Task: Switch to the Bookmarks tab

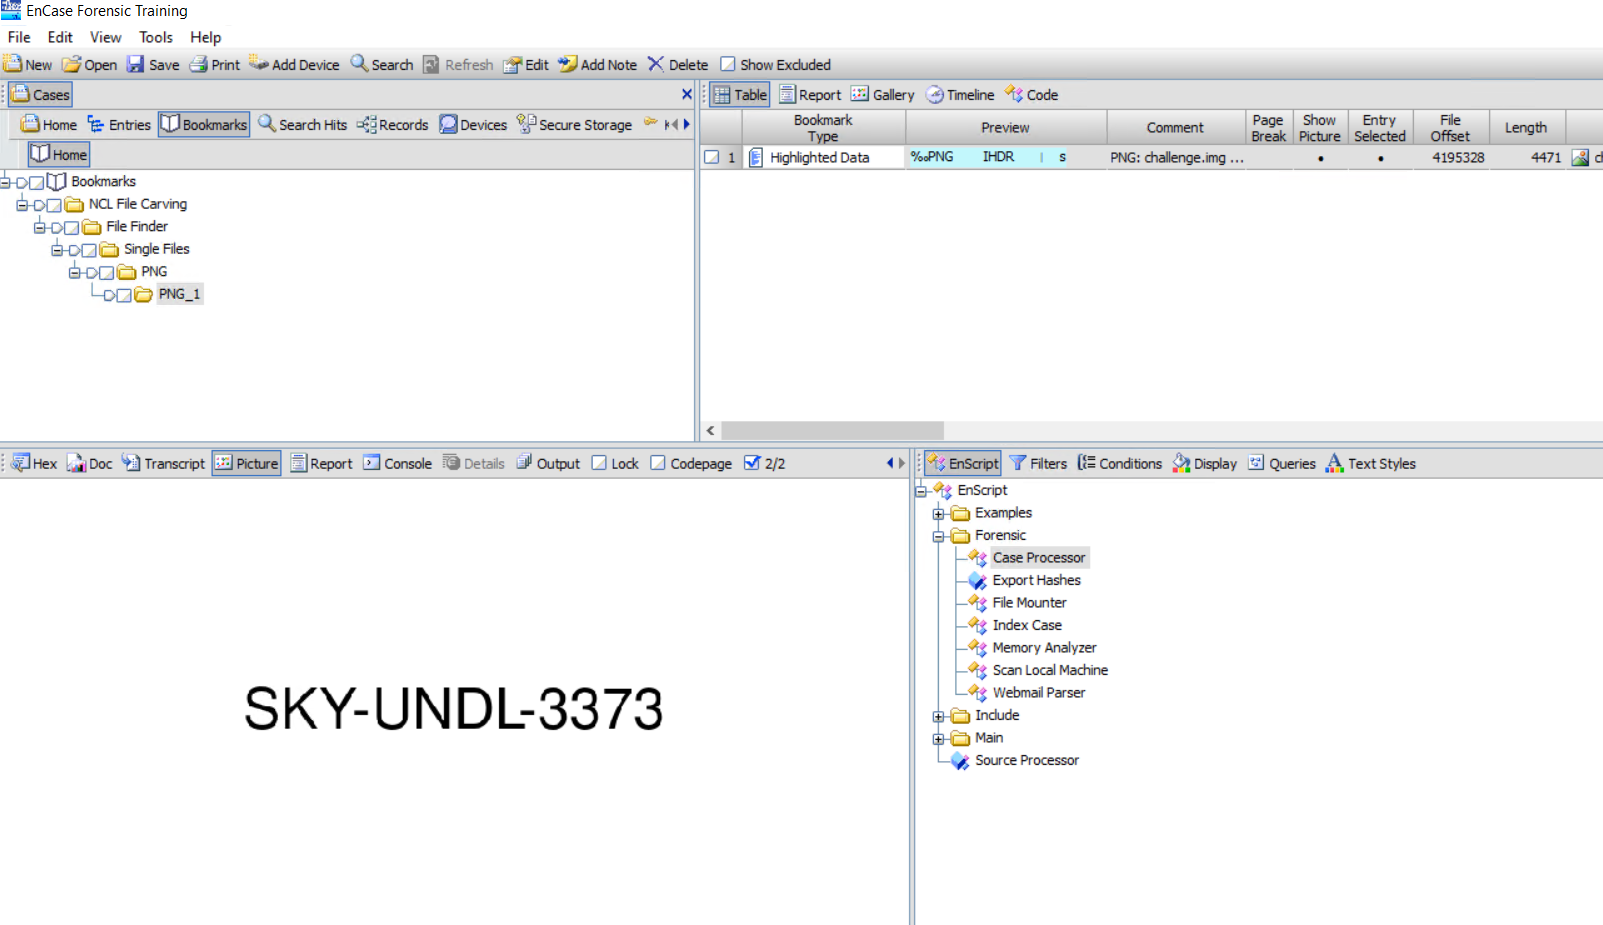Action: pyautogui.click(x=204, y=125)
